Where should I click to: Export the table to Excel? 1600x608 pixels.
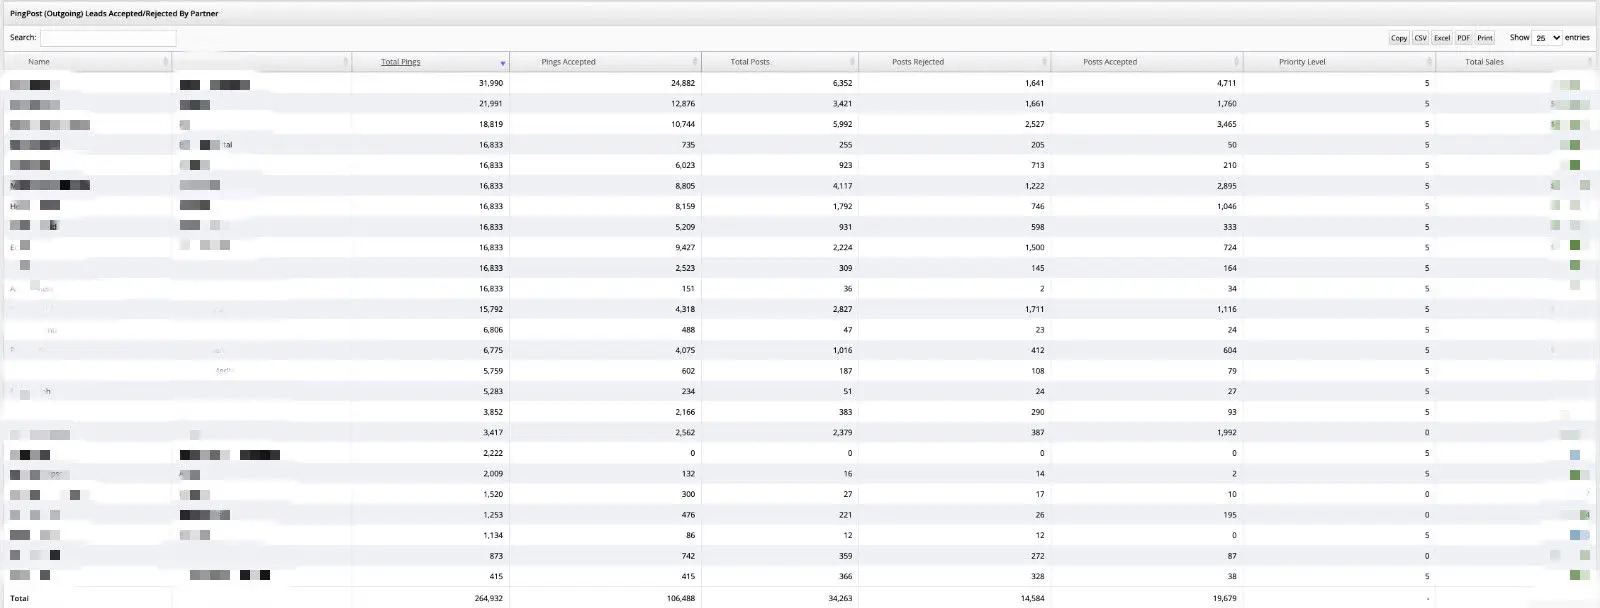click(x=1441, y=38)
